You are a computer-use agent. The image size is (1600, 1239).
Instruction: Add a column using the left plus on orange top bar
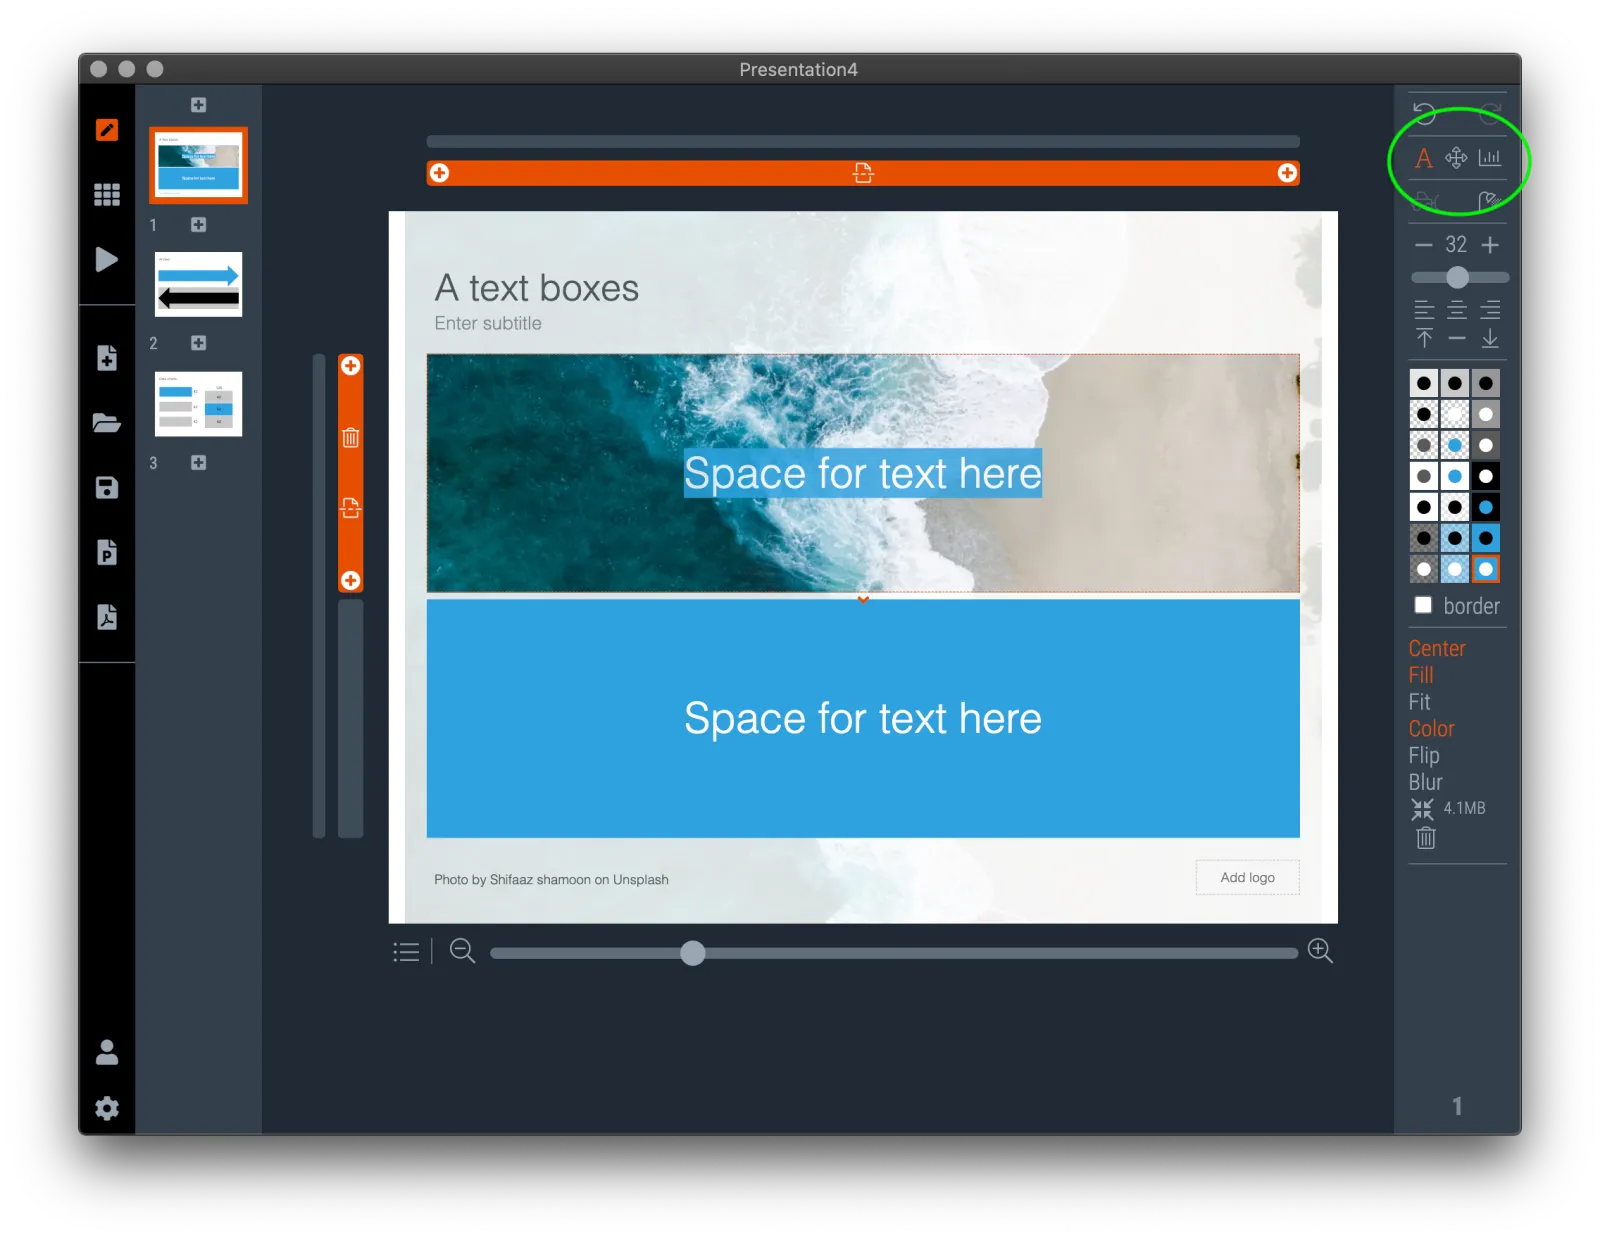tap(439, 173)
